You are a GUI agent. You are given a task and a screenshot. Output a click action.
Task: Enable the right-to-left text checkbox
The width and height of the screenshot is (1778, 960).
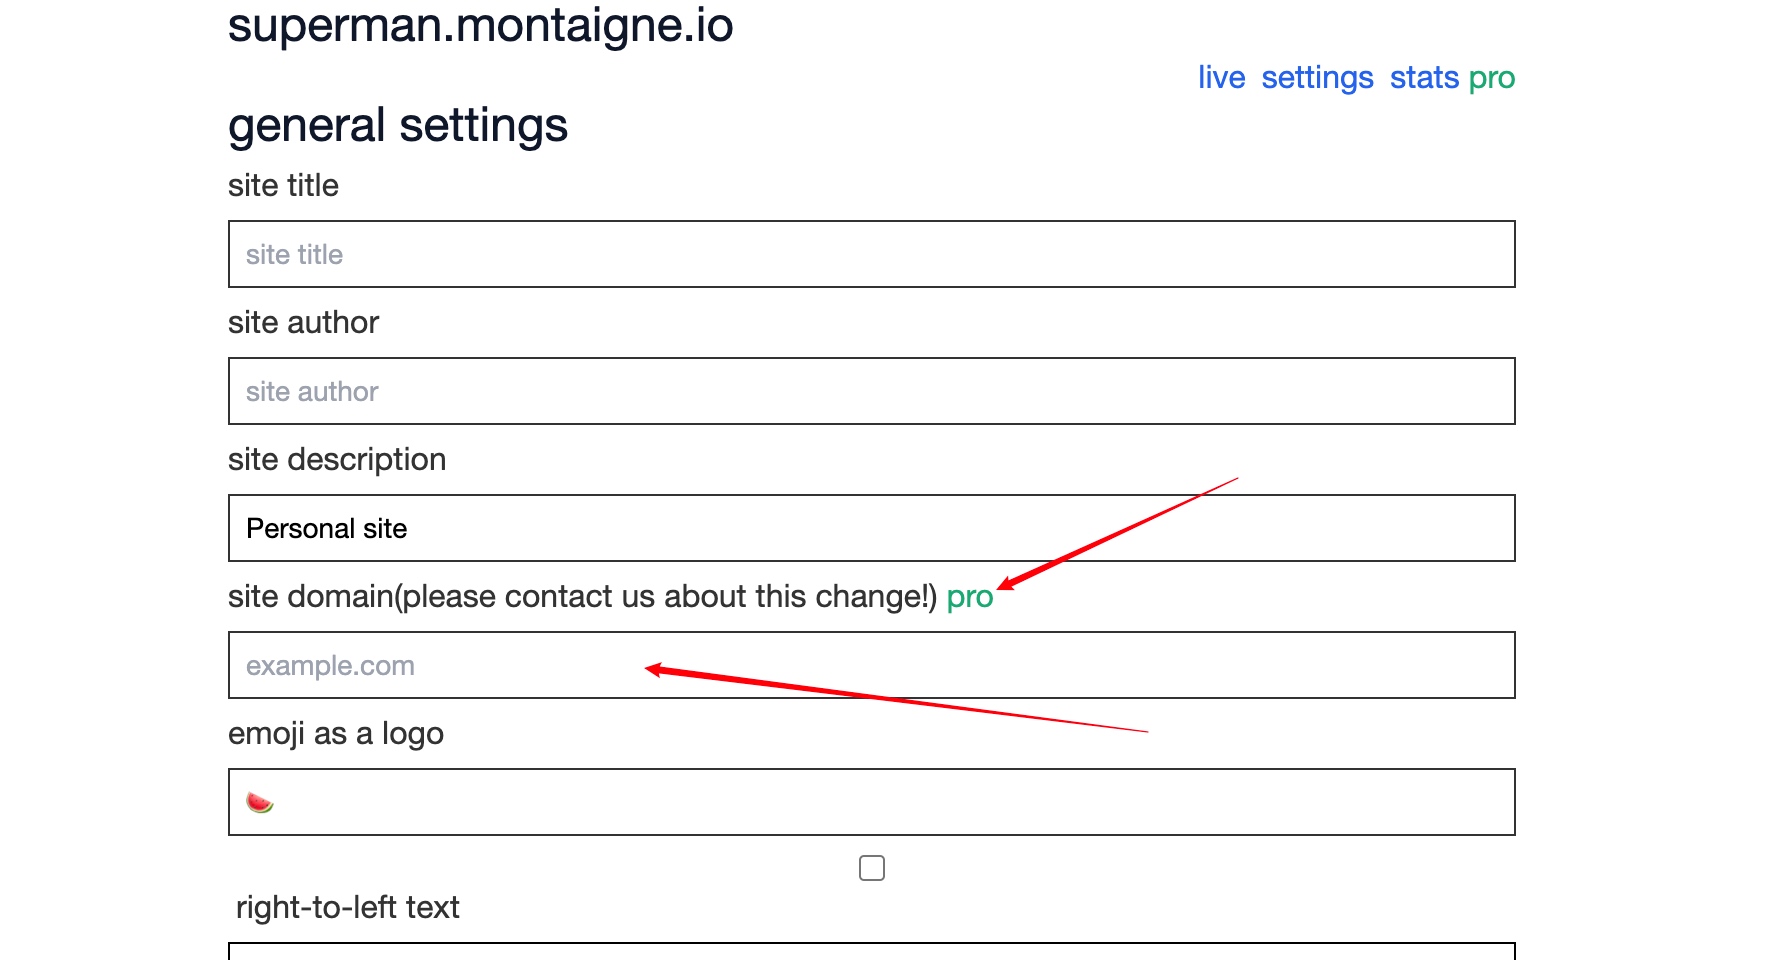click(872, 868)
